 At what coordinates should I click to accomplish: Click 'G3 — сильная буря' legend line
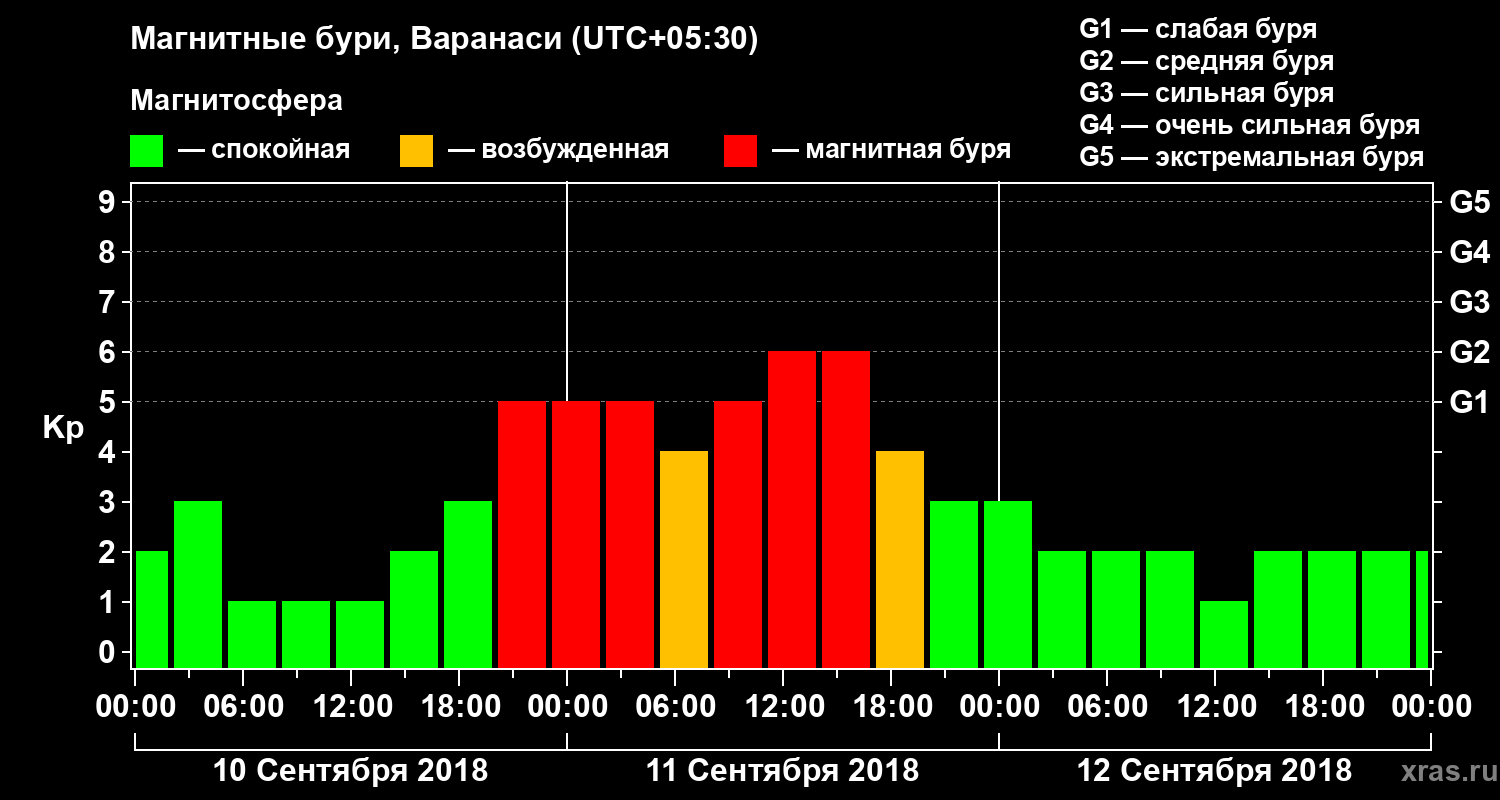[1206, 93]
